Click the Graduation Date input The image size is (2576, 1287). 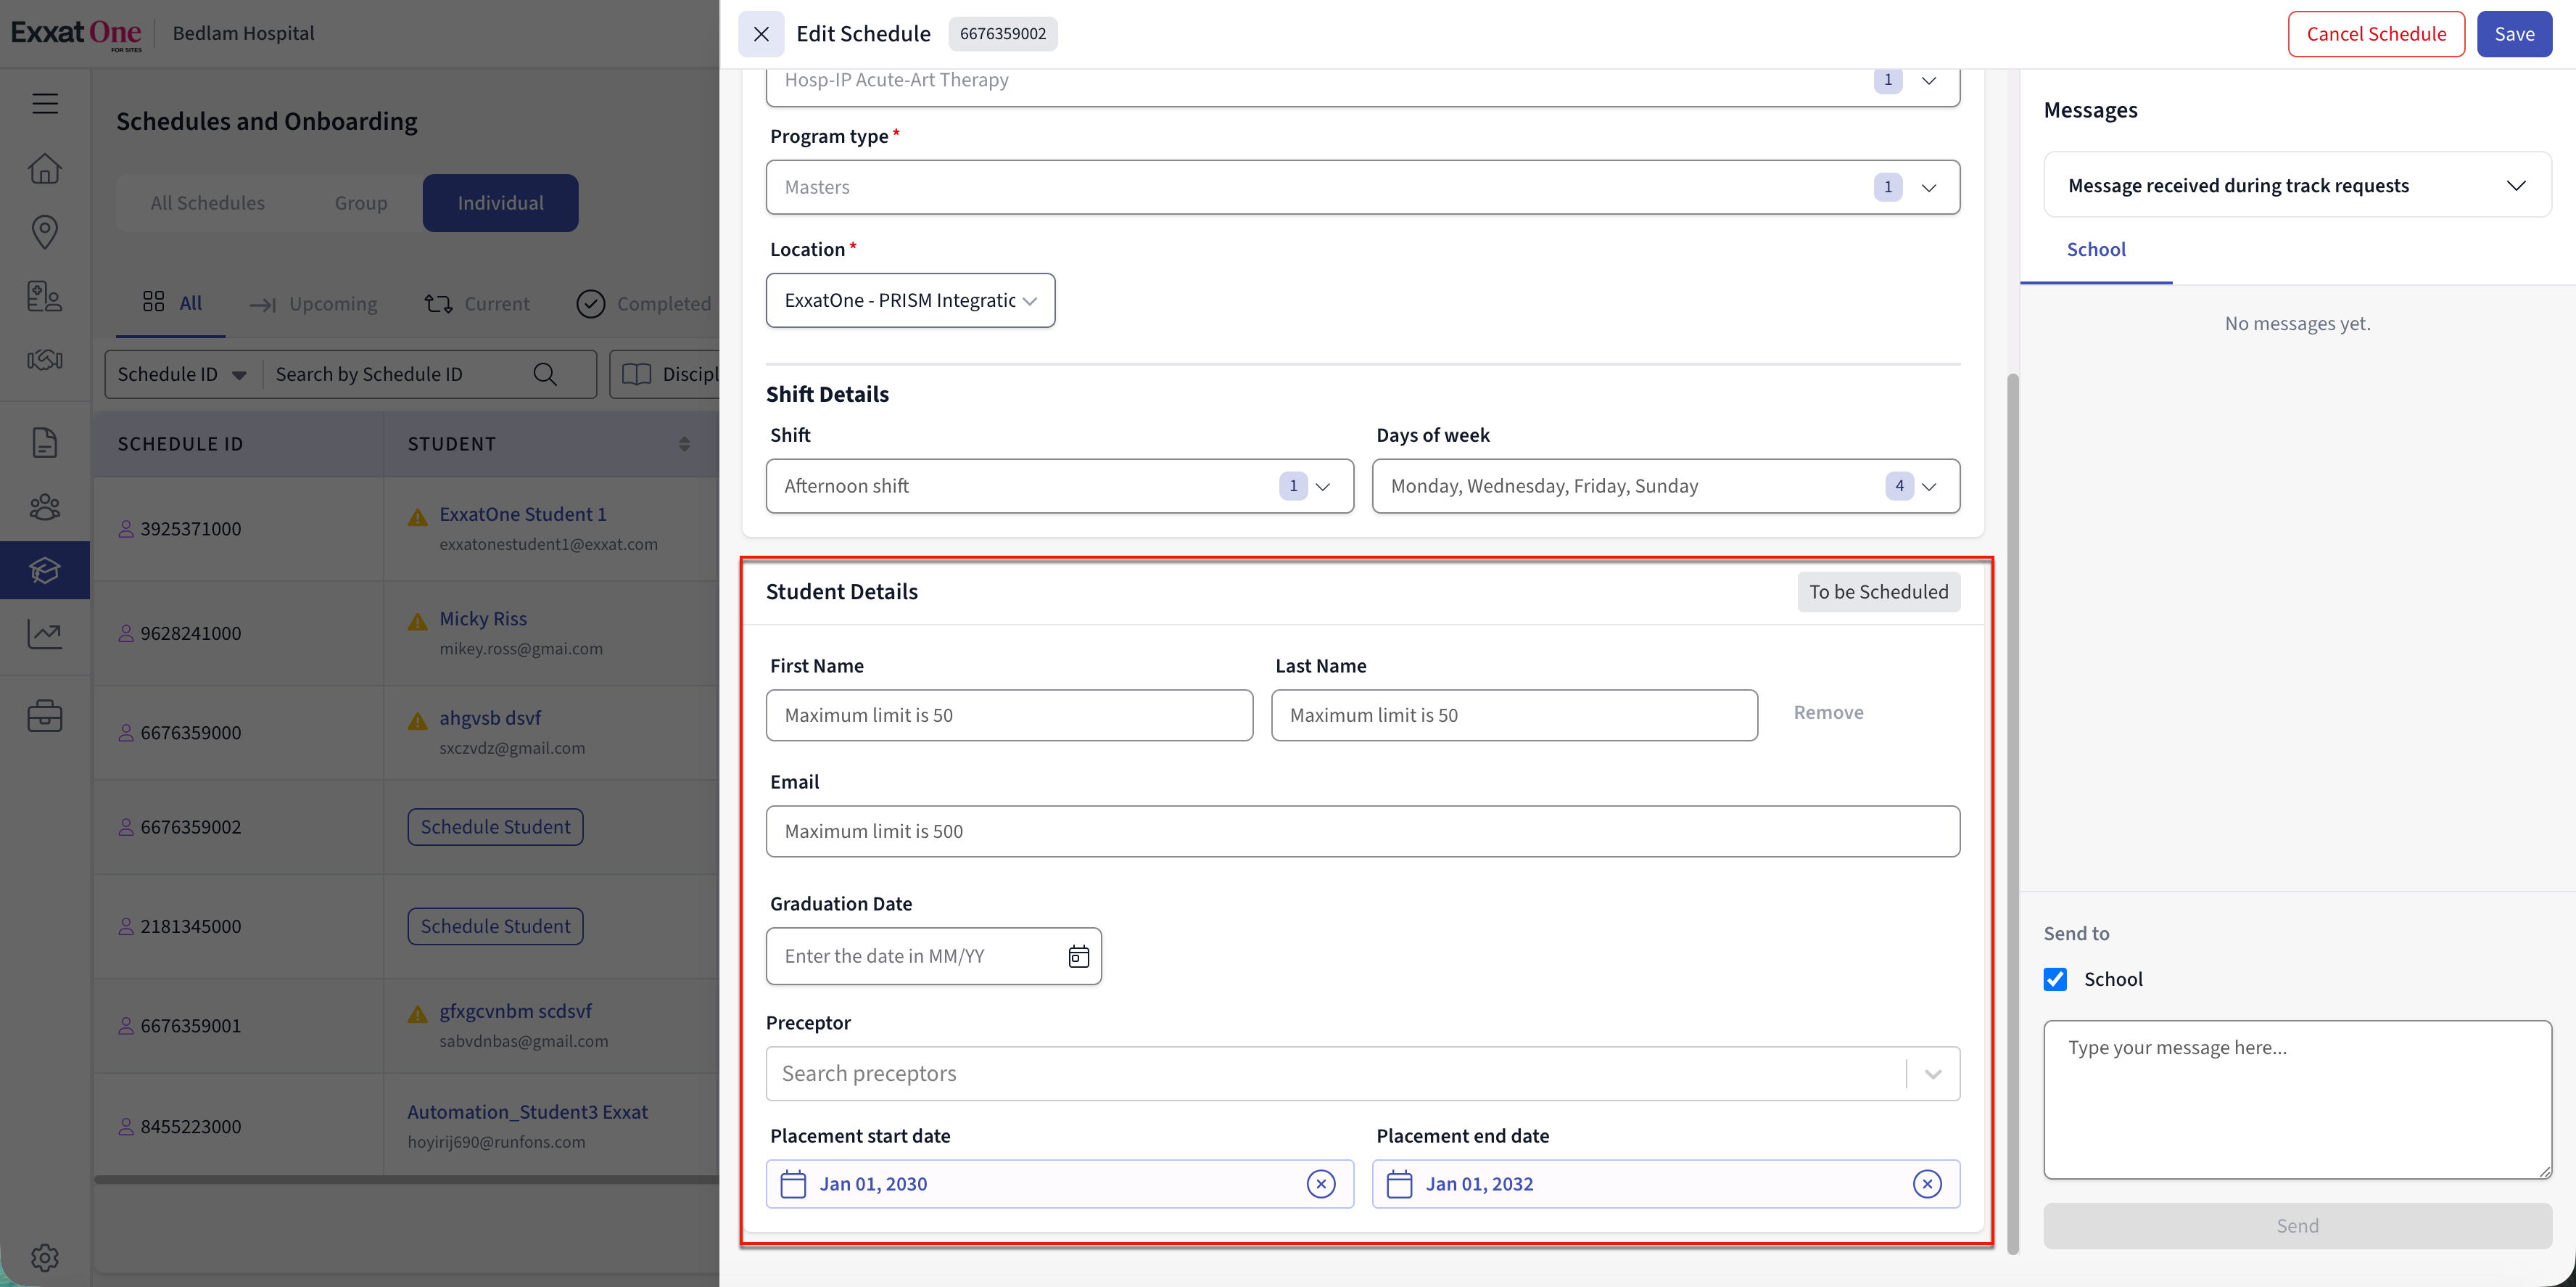pos(933,956)
